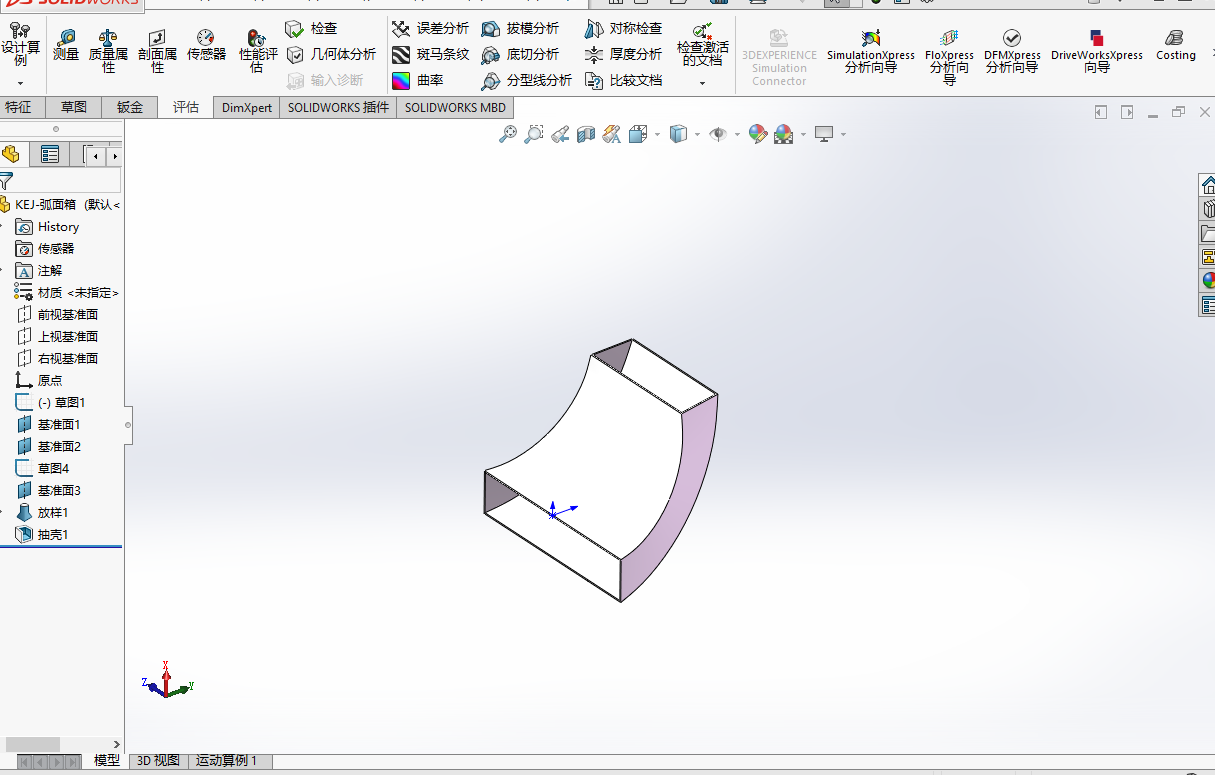Open 厚度分析 thickness analysis

(624, 54)
